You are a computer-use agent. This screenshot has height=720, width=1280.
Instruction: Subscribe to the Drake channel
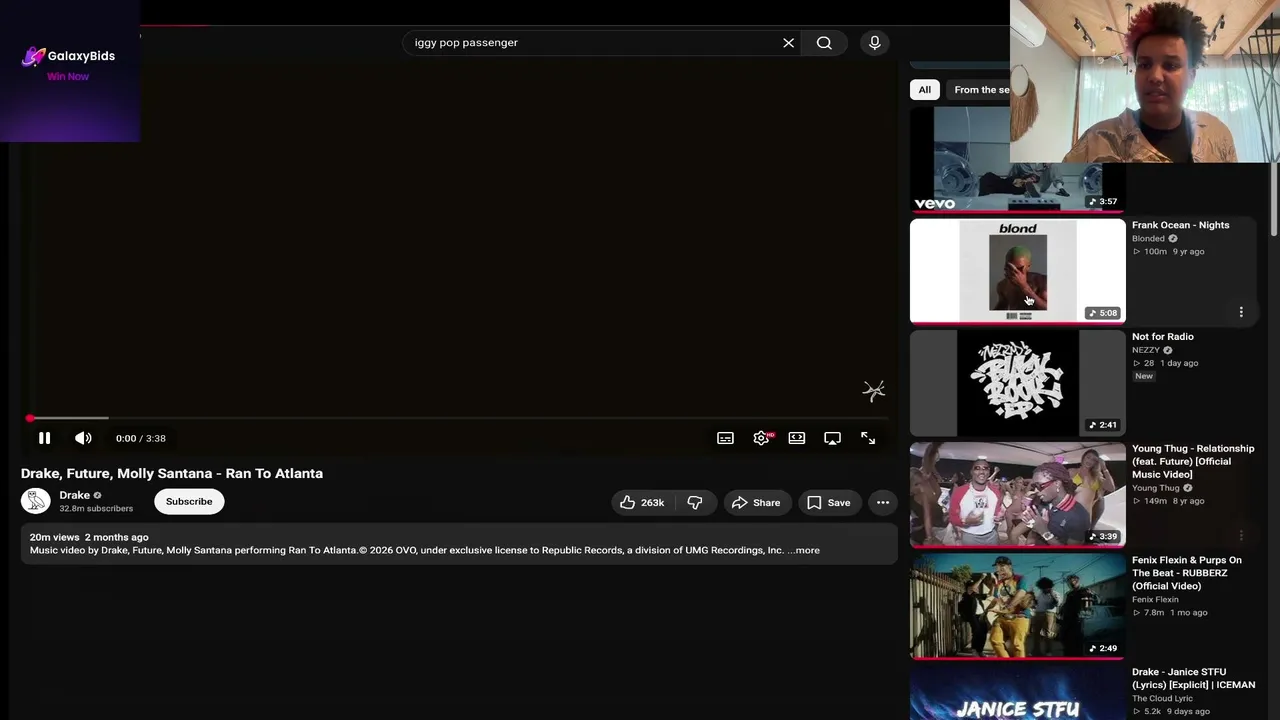coord(189,501)
